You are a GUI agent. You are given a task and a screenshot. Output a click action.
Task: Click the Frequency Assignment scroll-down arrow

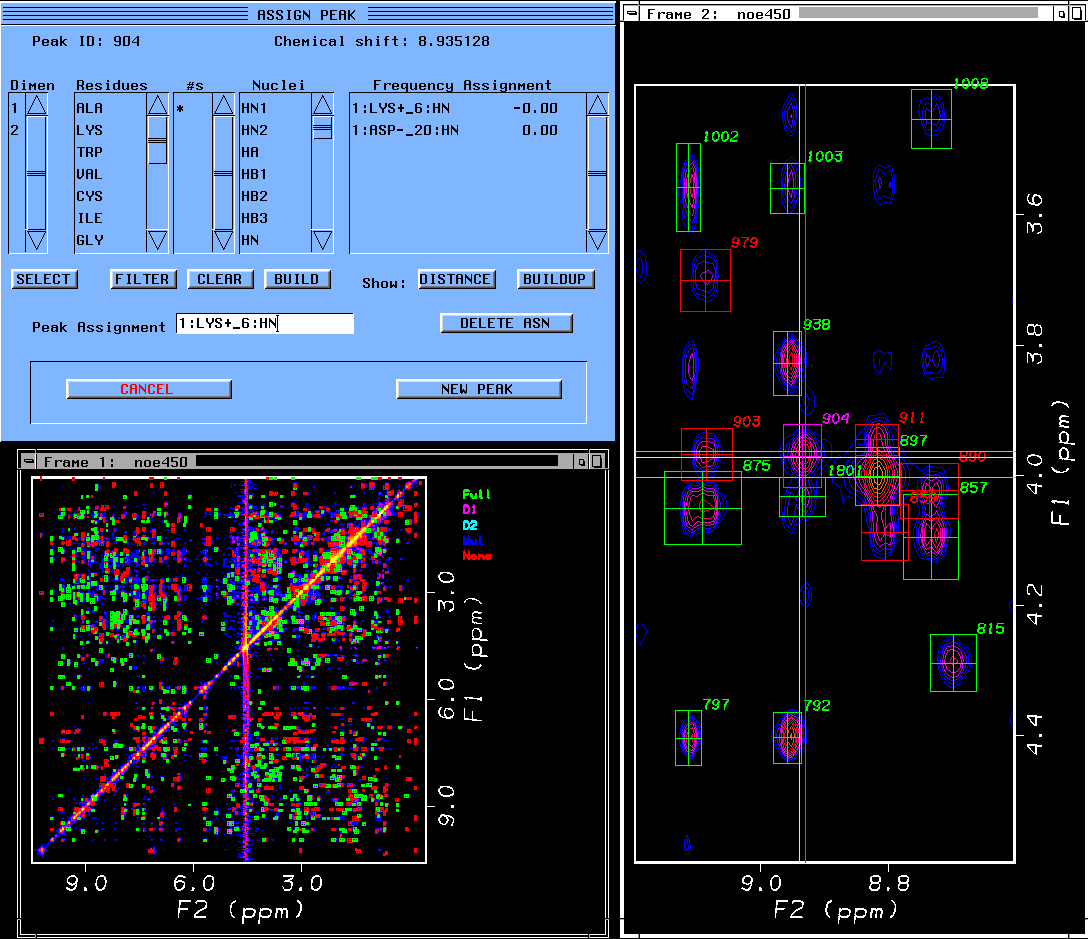click(x=597, y=240)
